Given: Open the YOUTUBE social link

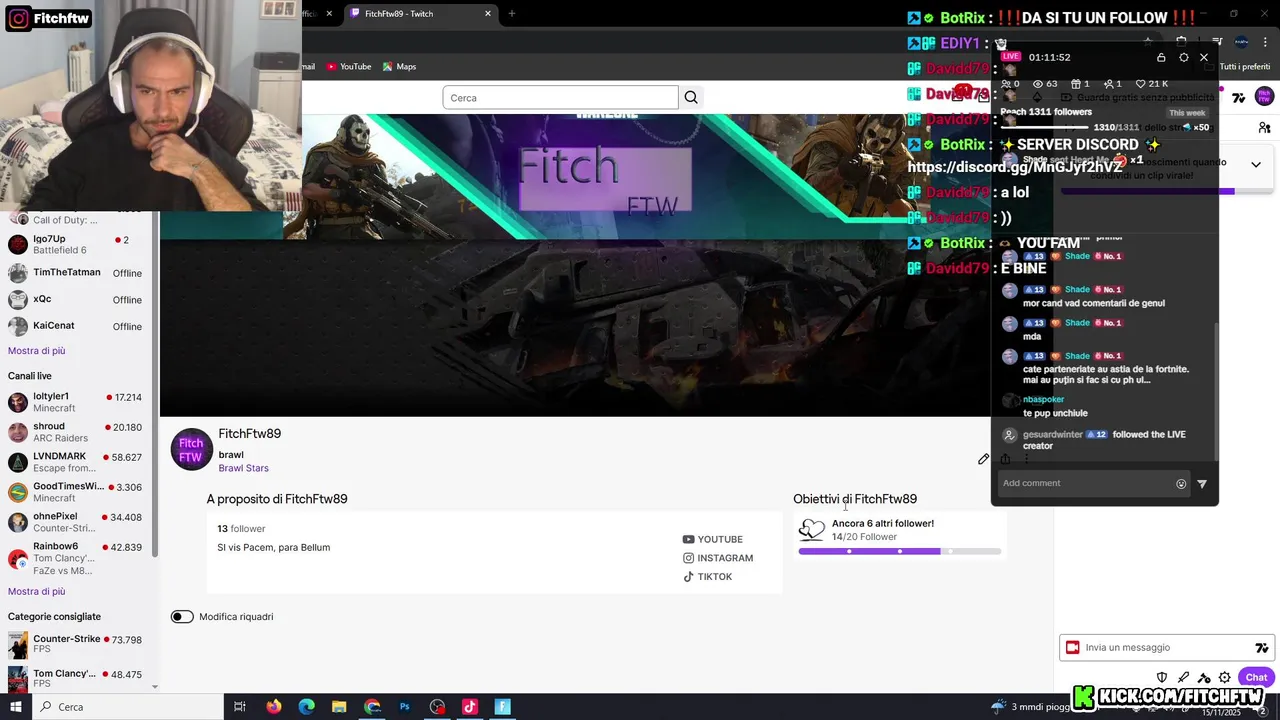Looking at the screenshot, I should tap(713, 540).
